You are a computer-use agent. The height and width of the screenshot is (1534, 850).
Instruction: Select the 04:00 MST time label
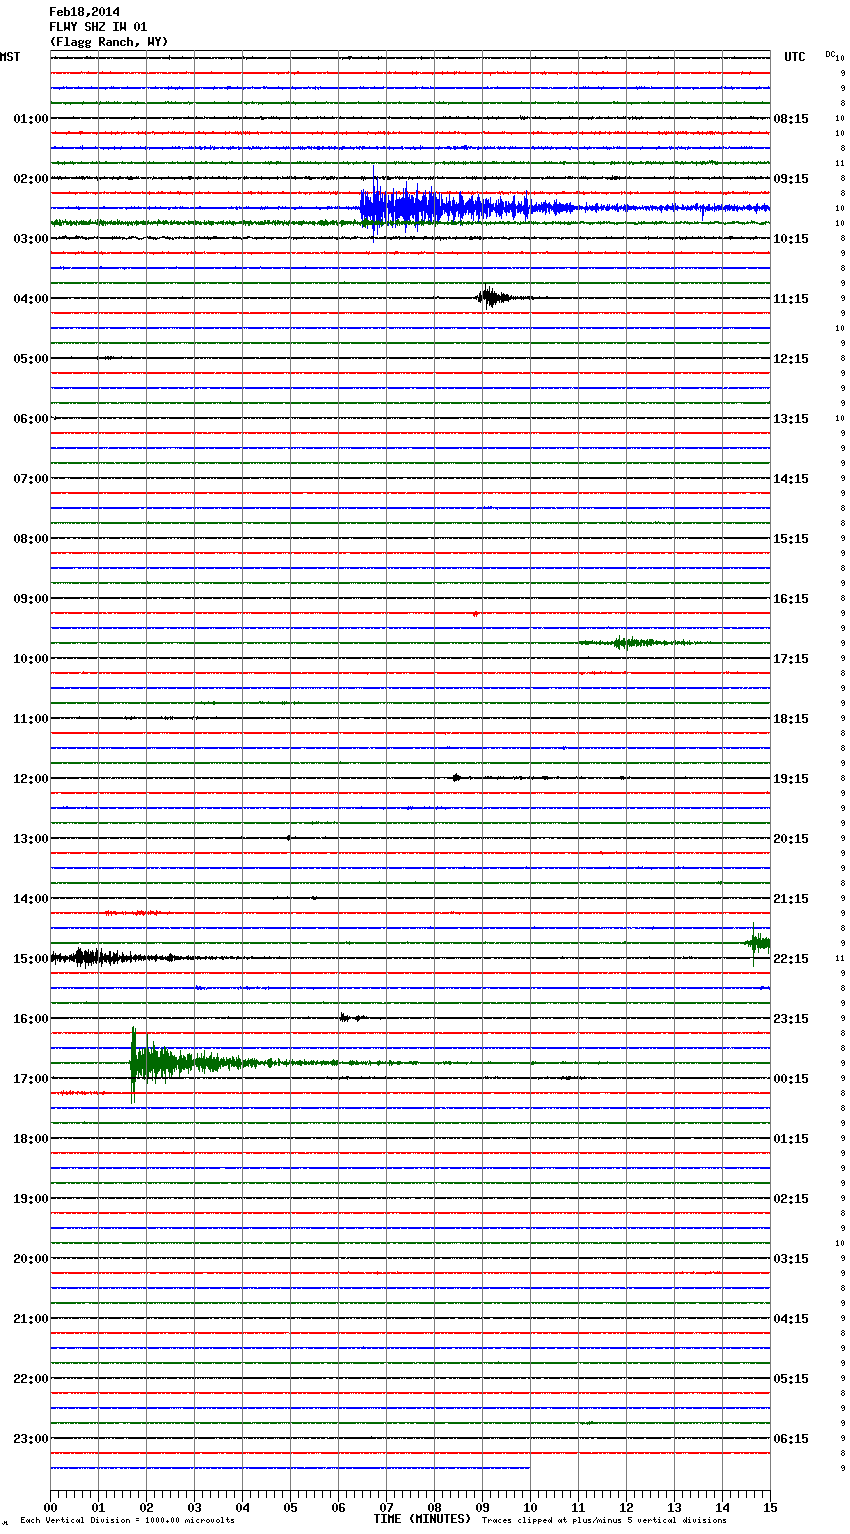coord(30,299)
